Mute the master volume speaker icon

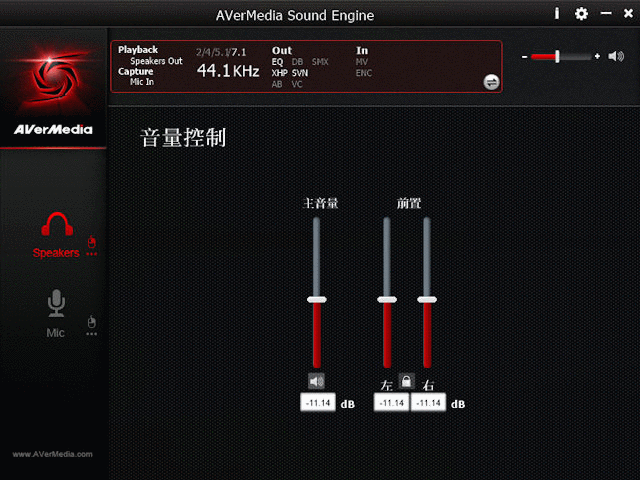pos(316,381)
